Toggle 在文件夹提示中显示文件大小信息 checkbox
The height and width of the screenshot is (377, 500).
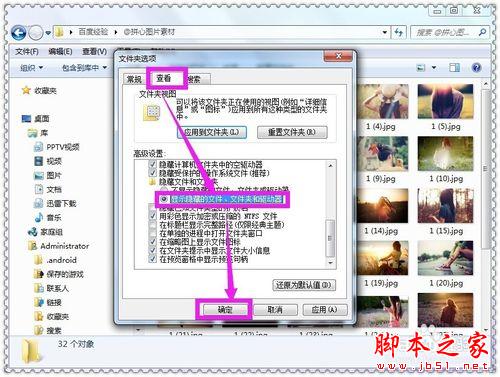pos(152,250)
